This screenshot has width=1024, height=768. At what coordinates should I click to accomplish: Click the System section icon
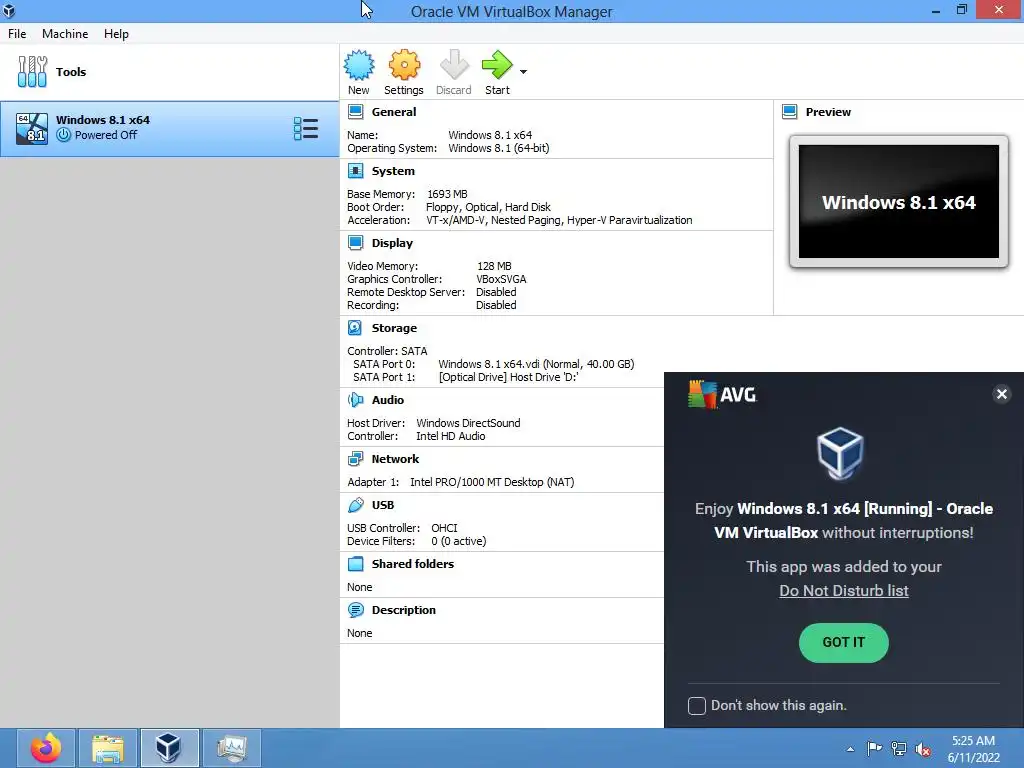coord(355,171)
